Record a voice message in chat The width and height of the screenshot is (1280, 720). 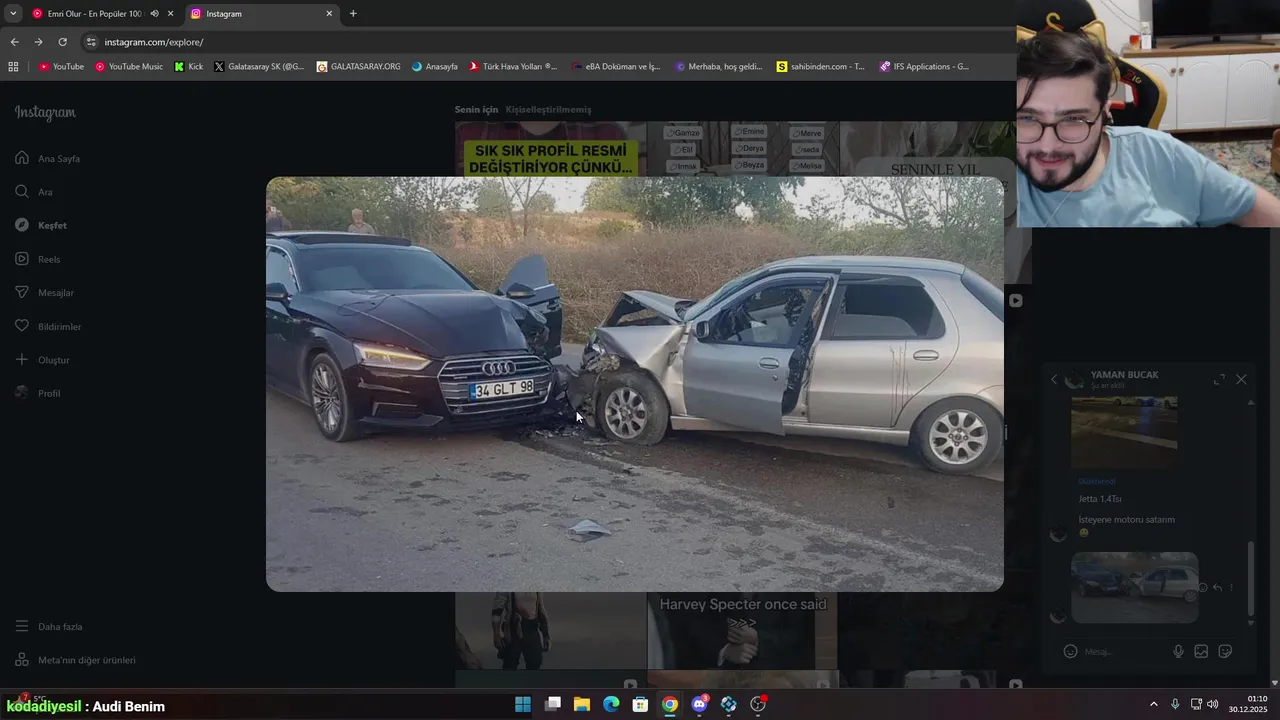(x=1178, y=651)
